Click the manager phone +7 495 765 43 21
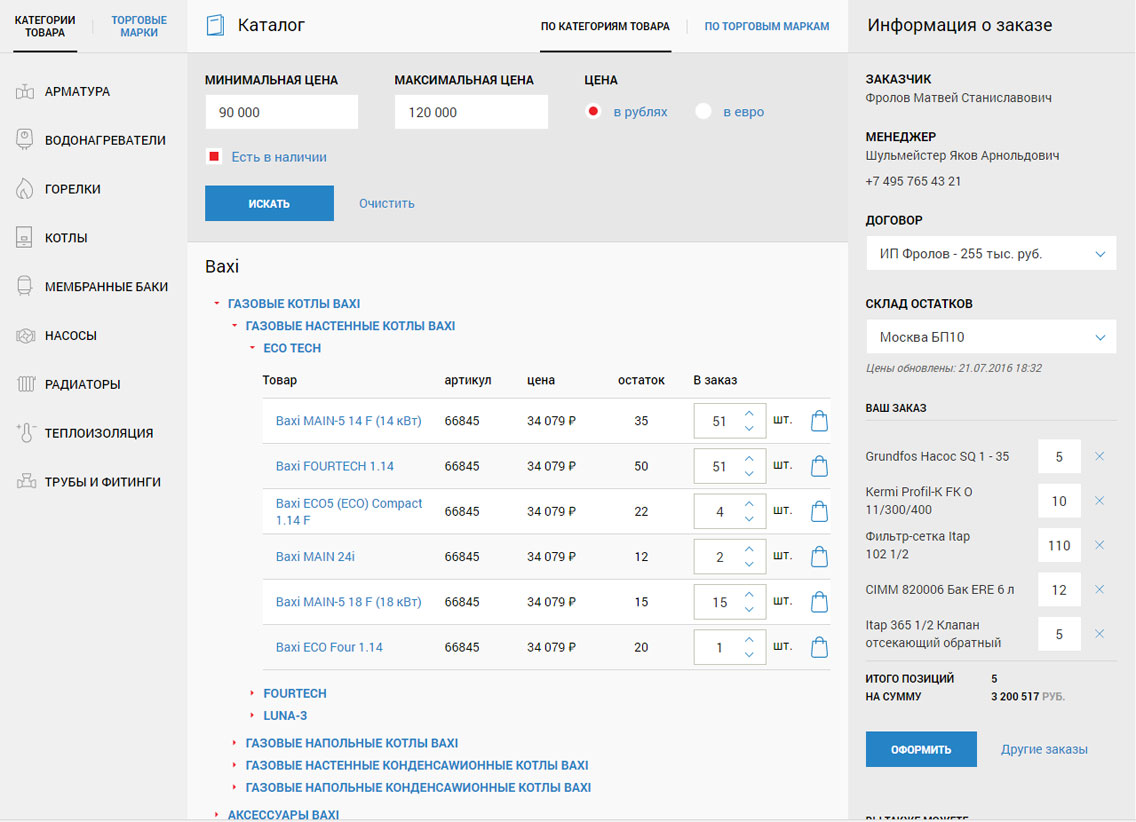1136x822 pixels. pyautogui.click(x=913, y=181)
